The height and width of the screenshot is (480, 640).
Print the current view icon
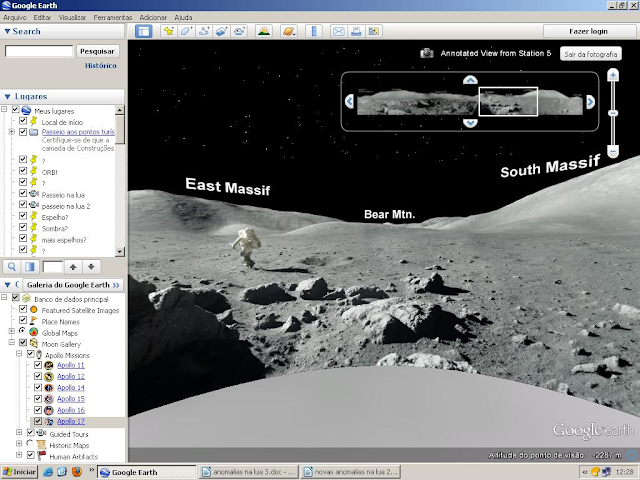point(356,31)
